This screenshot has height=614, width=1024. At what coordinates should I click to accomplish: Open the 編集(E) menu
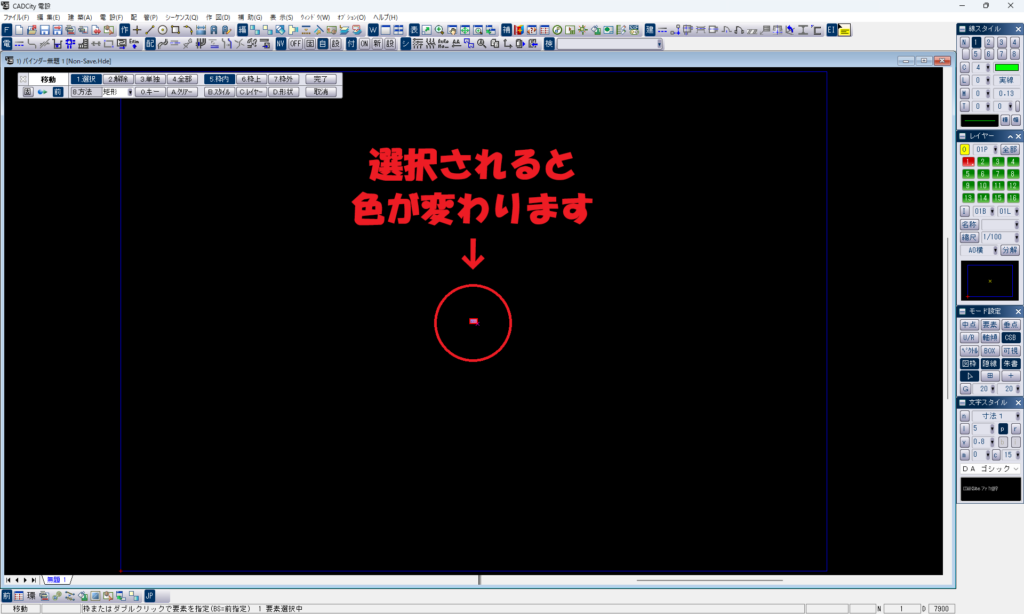(48, 18)
